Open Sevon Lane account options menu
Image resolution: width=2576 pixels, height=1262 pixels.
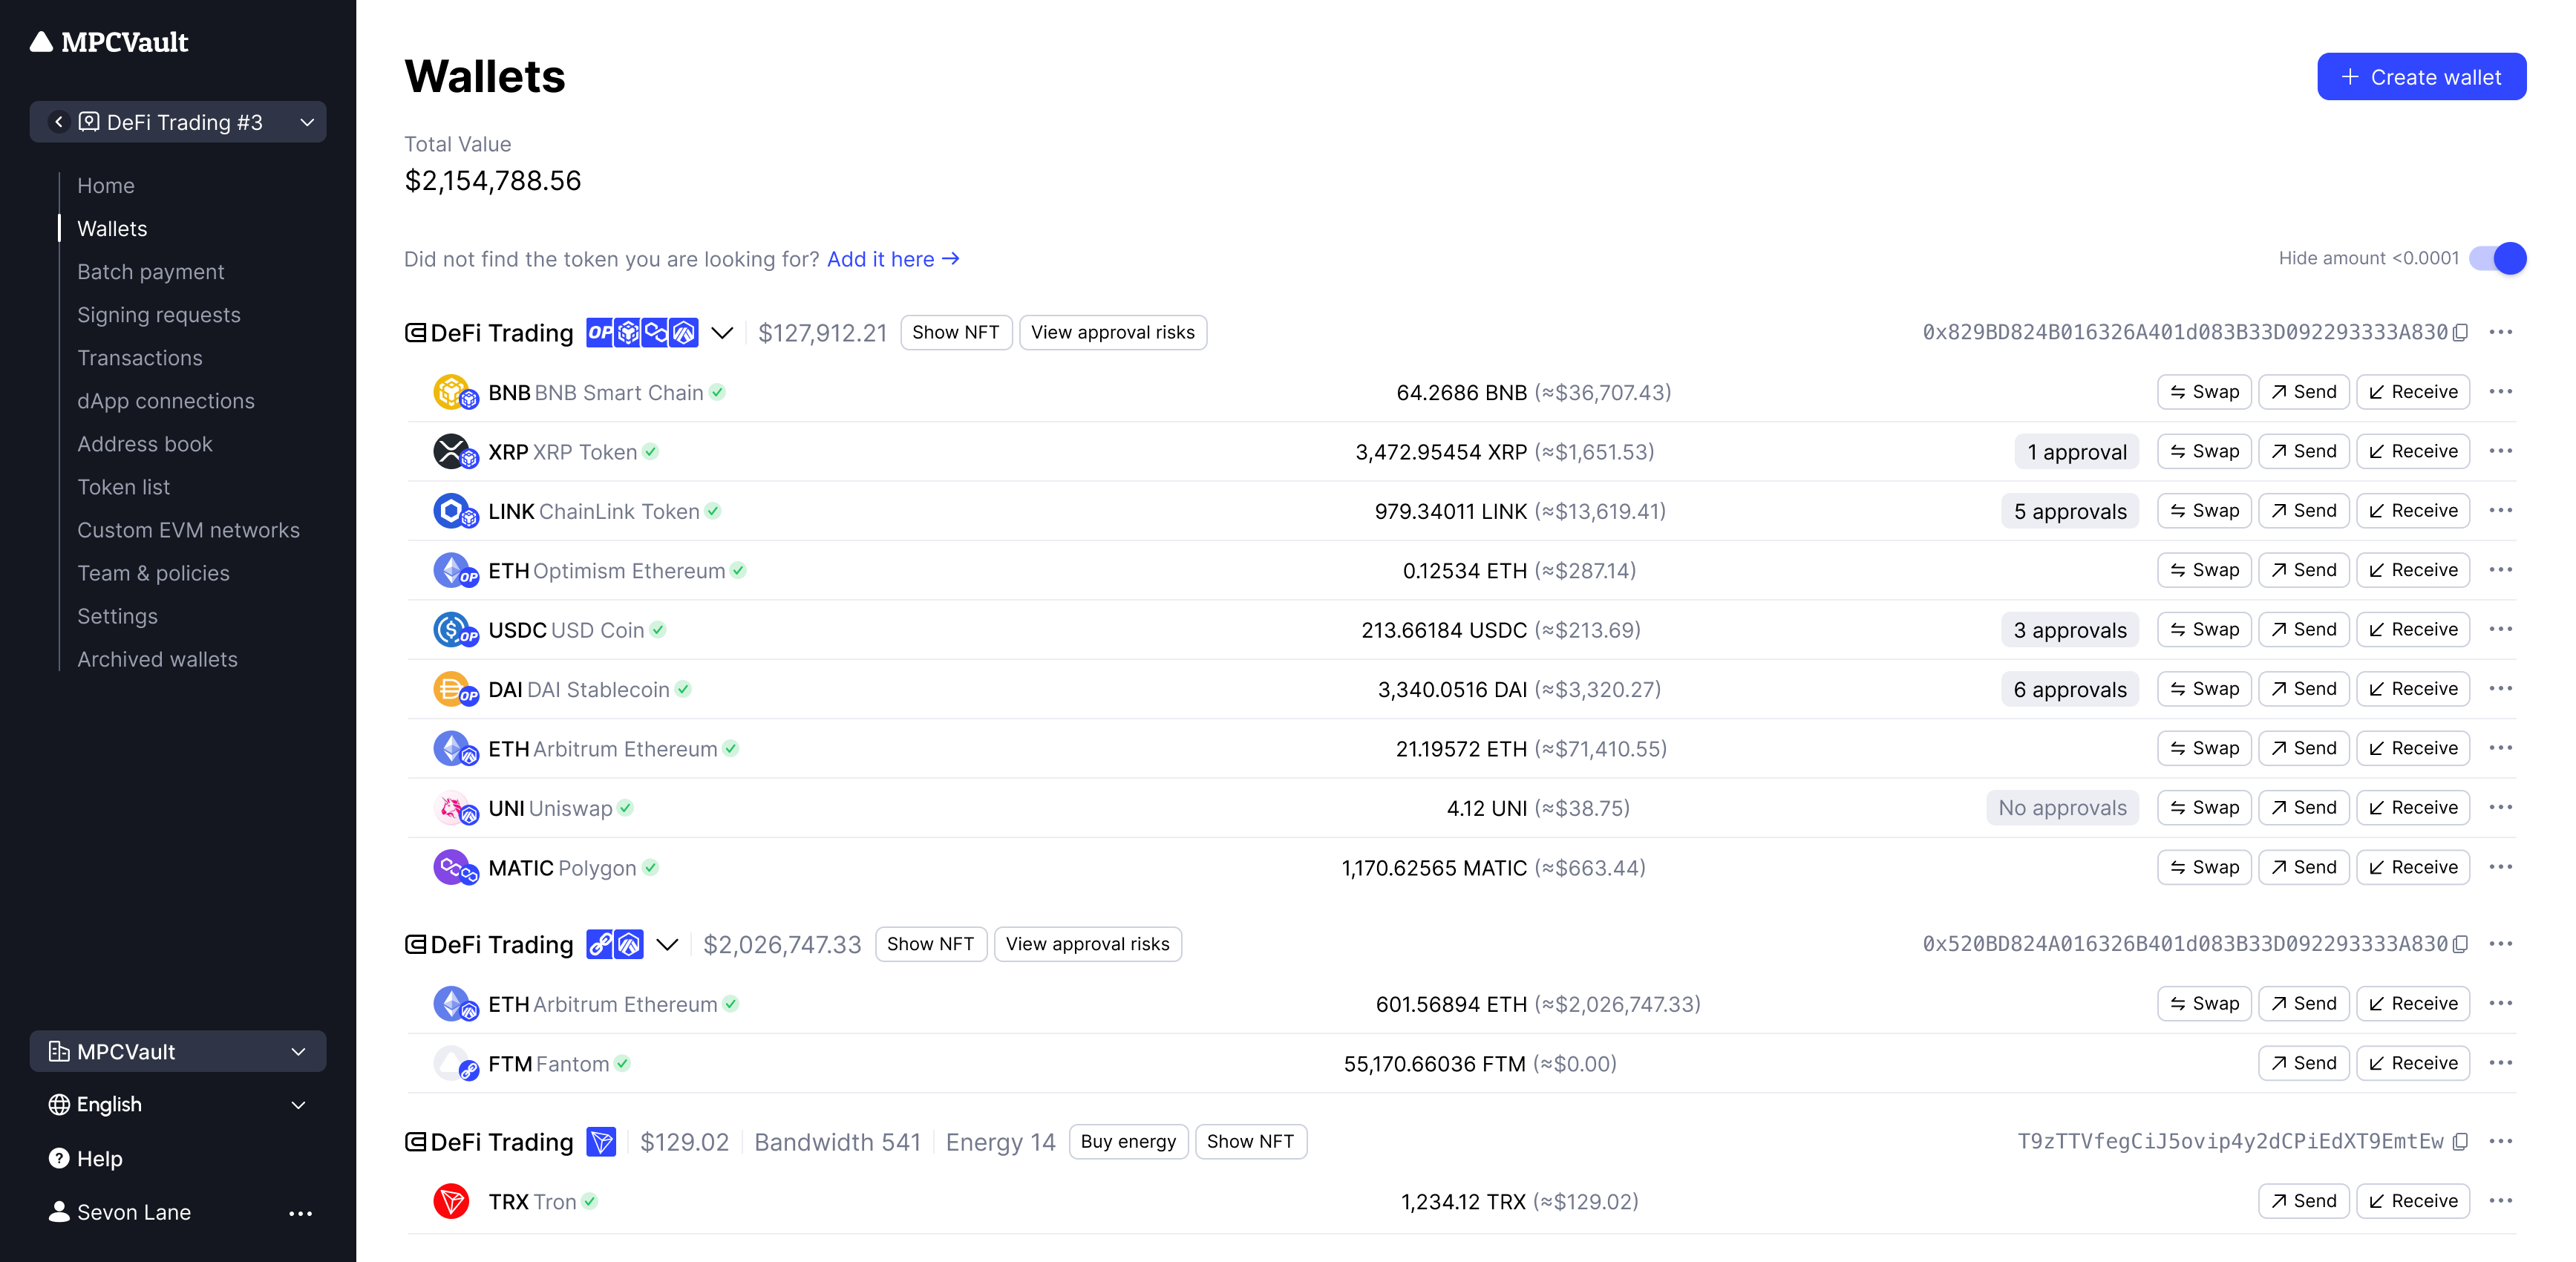(x=300, y=1213)
